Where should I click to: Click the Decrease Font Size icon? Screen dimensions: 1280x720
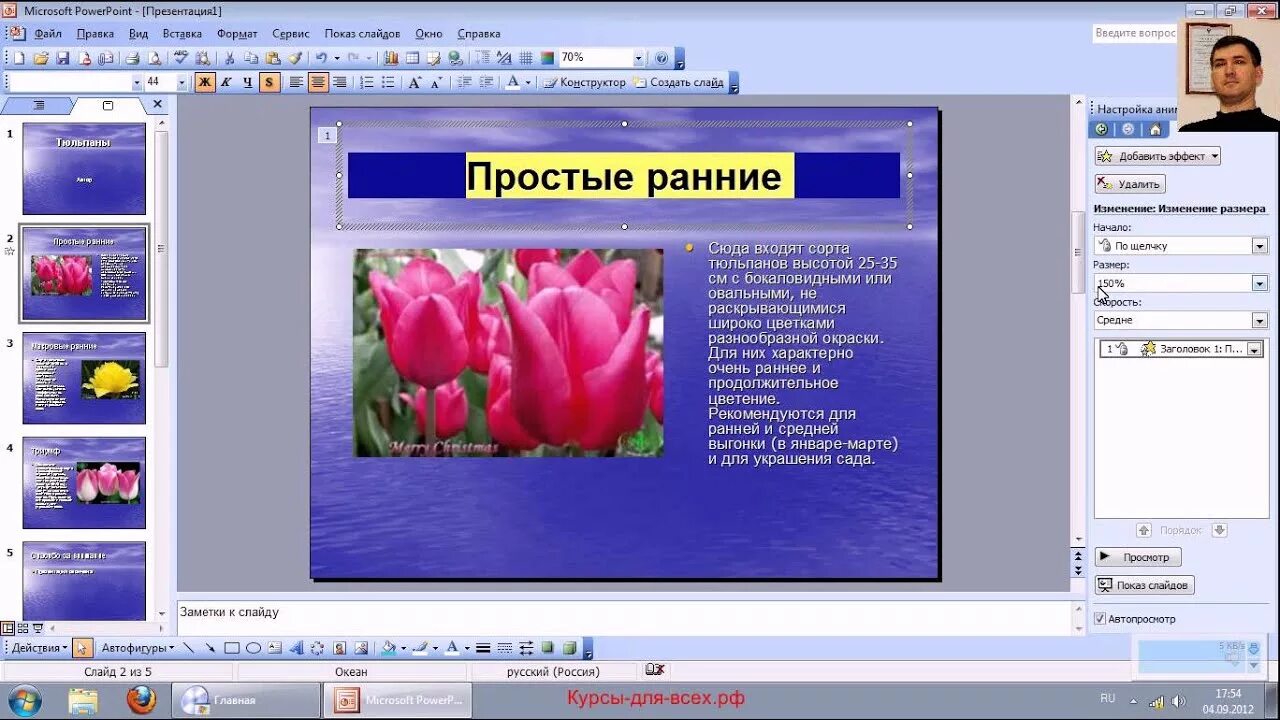tap(437, 83)
